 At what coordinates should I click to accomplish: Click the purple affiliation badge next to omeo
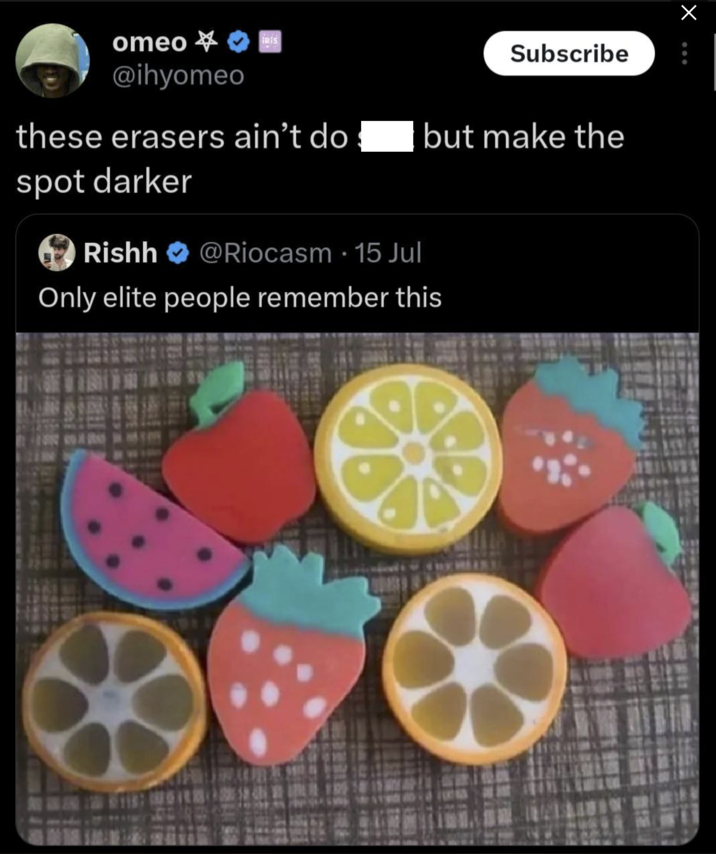click(270, 42)
